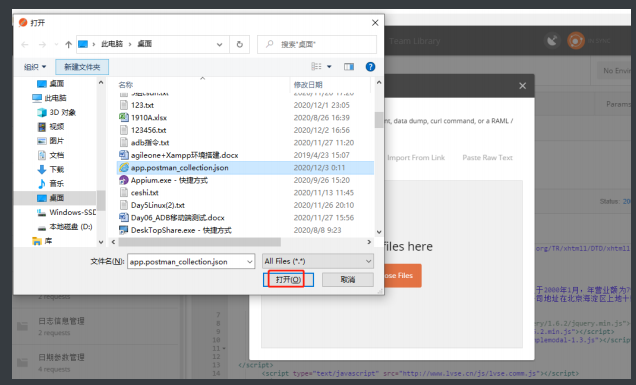The height and width of the screenshot is (385, 636).
Task: Select 音乐 in navigation pane
Action: click(51, 183)
